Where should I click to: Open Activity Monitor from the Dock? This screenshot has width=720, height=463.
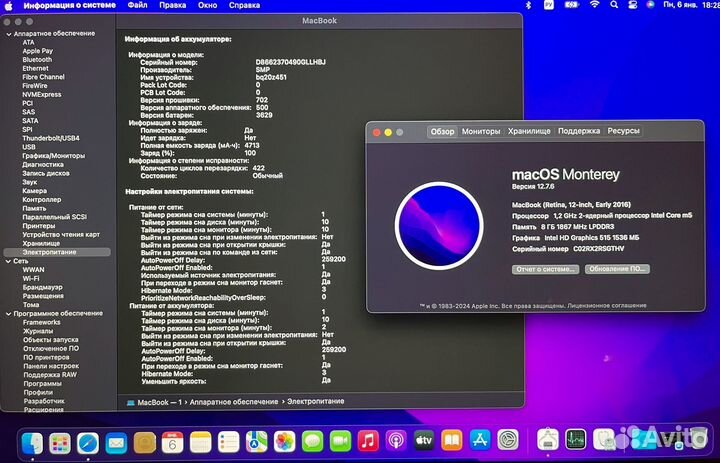576,439
